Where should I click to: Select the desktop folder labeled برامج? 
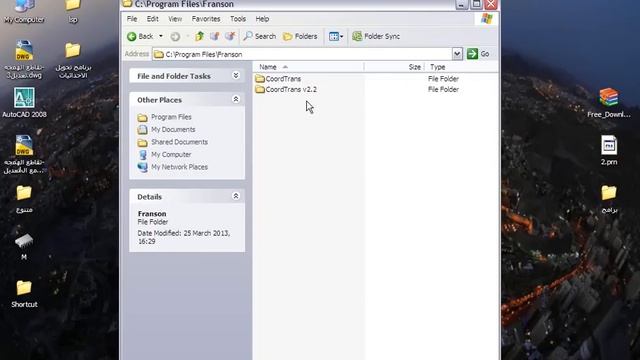click(609, 199)
